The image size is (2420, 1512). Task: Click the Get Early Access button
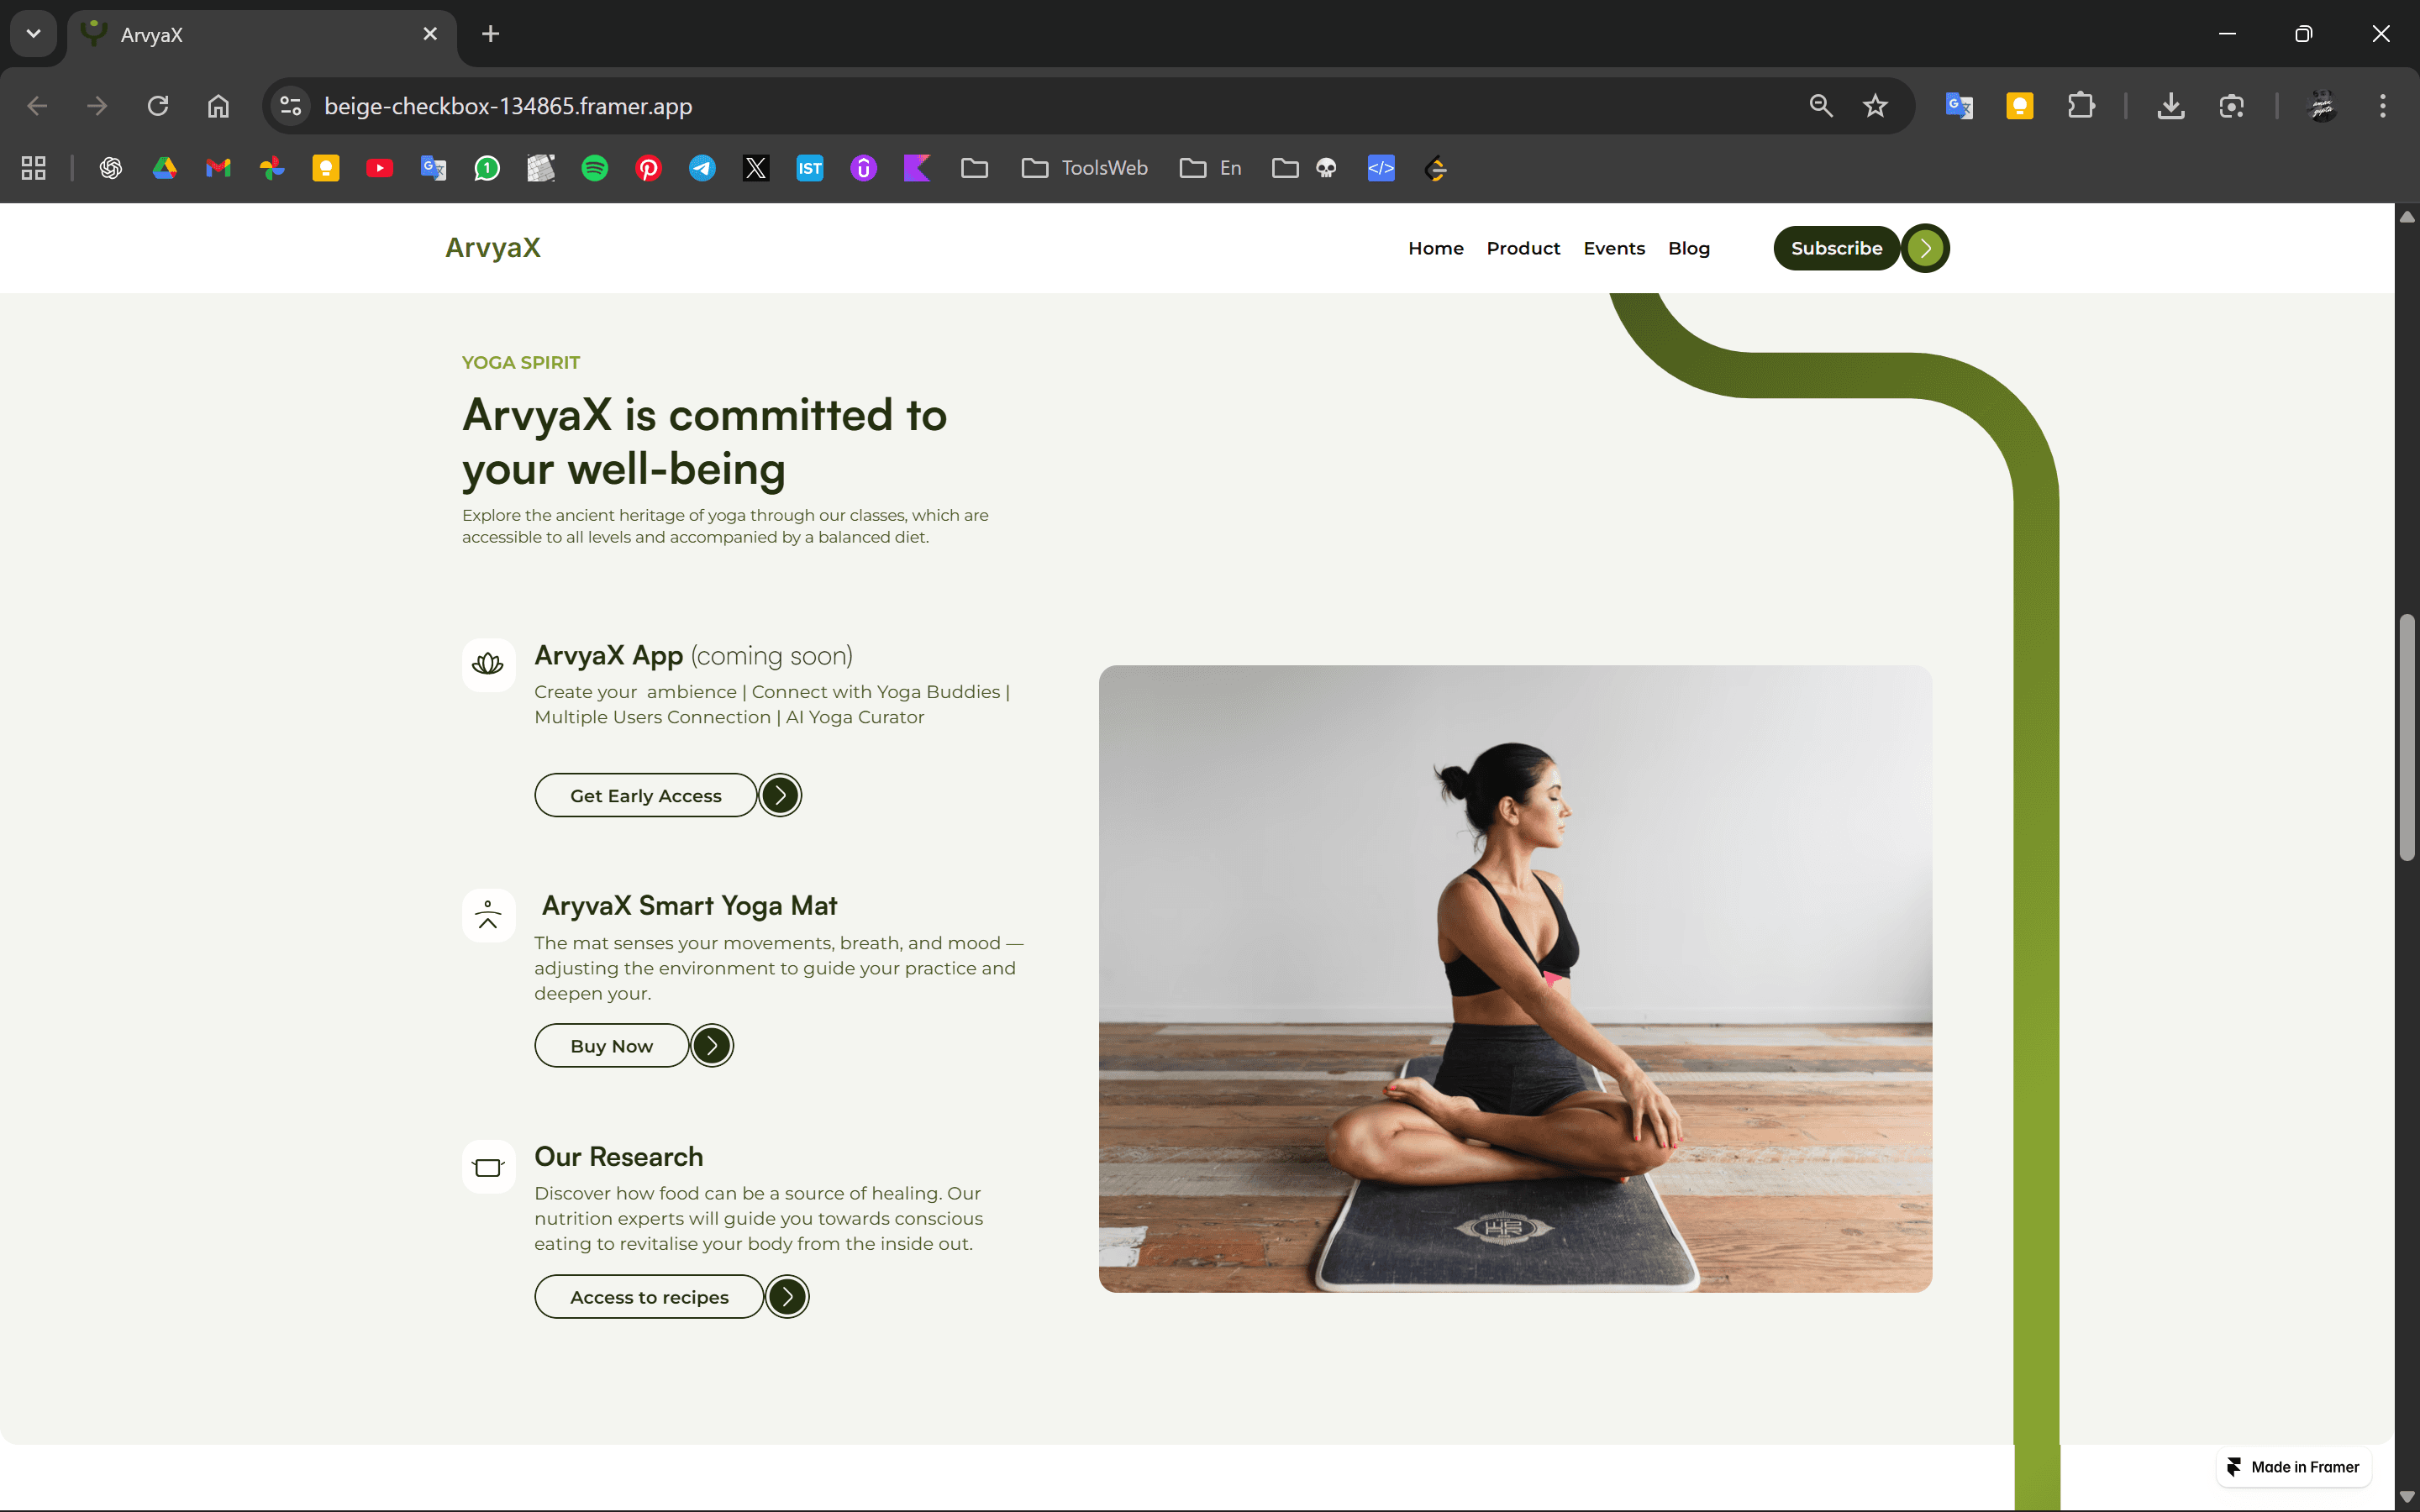646,795
